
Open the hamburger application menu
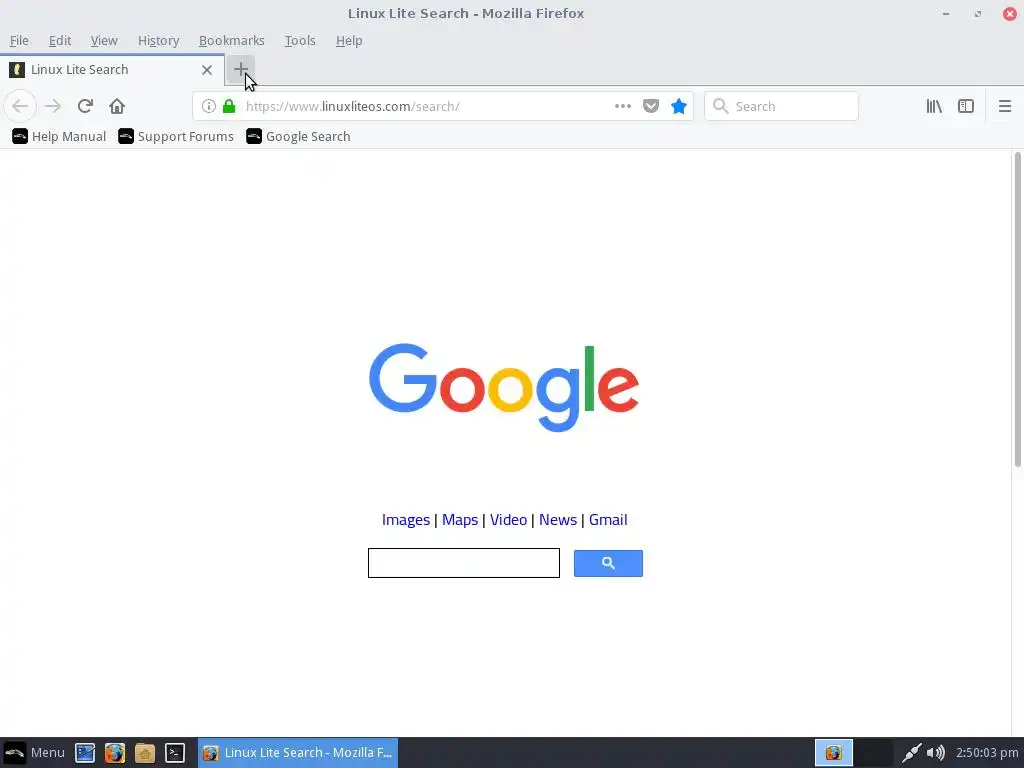click(1004, 106)
